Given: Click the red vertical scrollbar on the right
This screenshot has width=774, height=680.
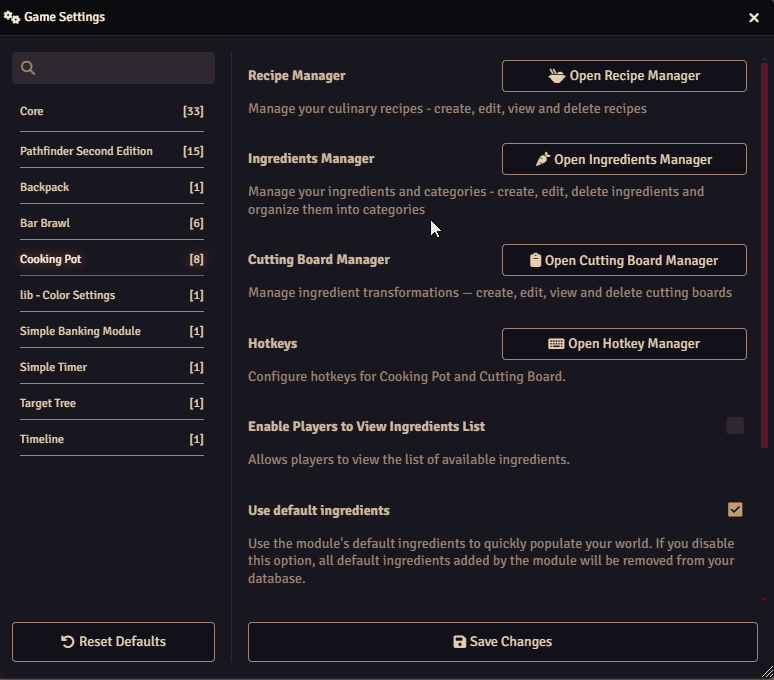Looking at the screenshot, I should tap(765, 250).
